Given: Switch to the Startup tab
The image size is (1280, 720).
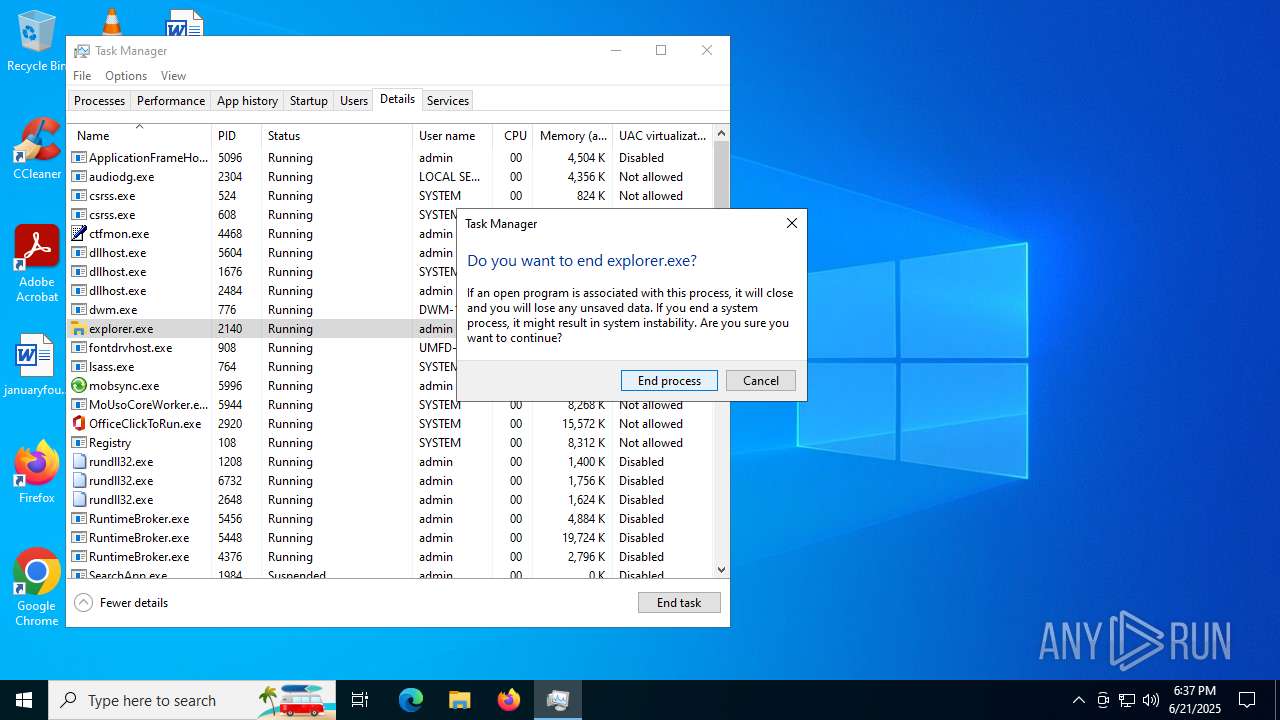Looking at the screenshot, I should tap(309, 101).
